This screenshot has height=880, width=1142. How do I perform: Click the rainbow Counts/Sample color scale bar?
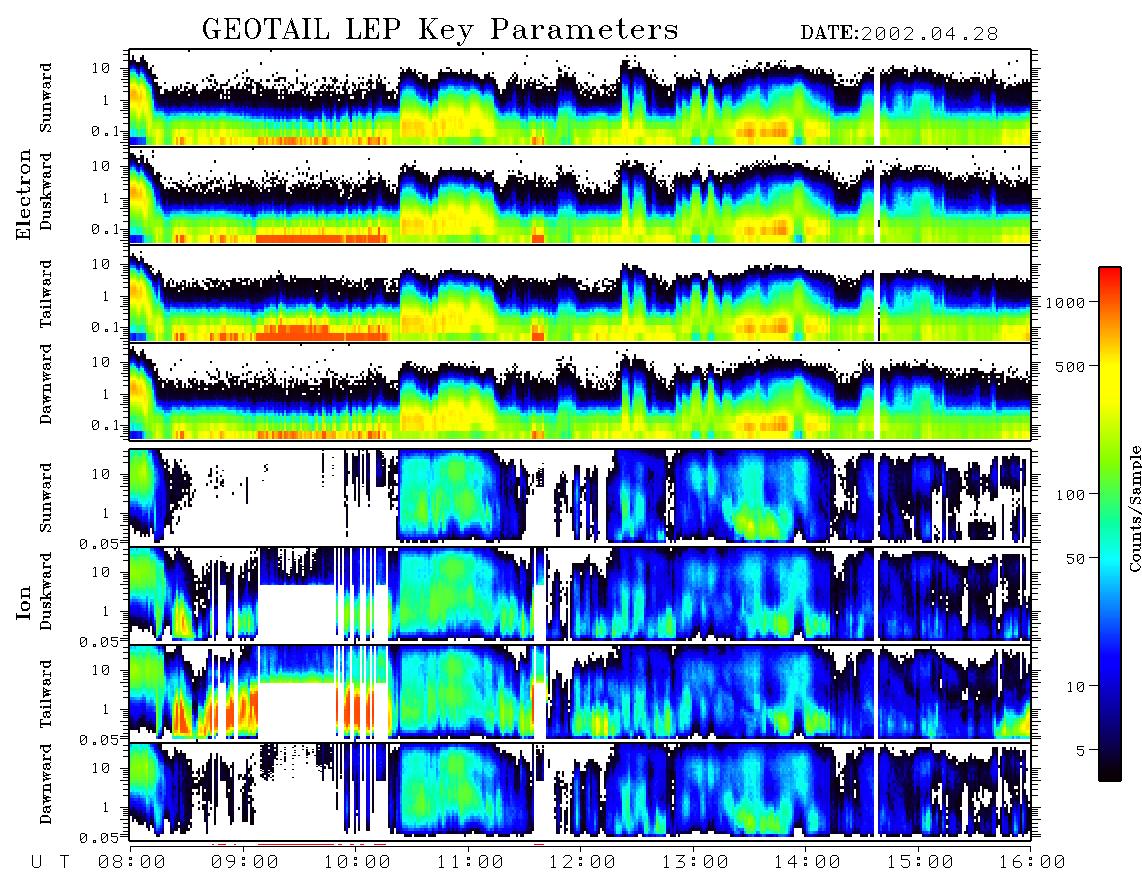click(x=1110, y=524)
